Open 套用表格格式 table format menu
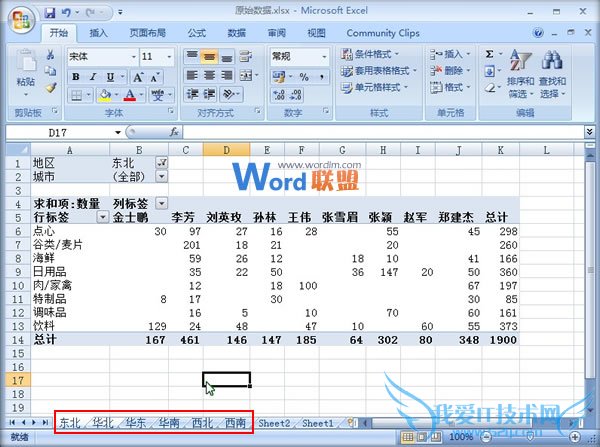This screenshot has height=447, width=600. pos(378,71)
